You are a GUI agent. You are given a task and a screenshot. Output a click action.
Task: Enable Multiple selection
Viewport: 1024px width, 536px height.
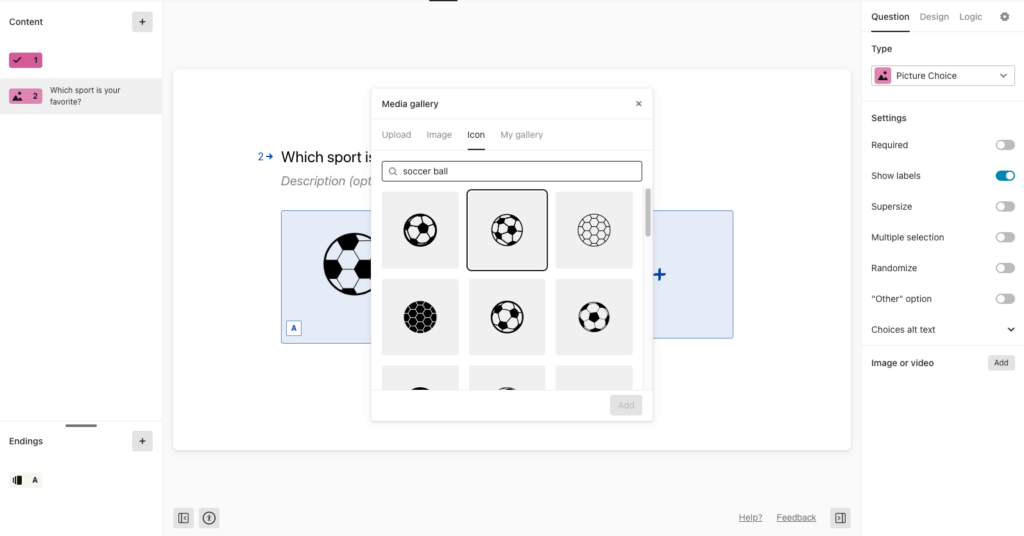(1005, 237)
